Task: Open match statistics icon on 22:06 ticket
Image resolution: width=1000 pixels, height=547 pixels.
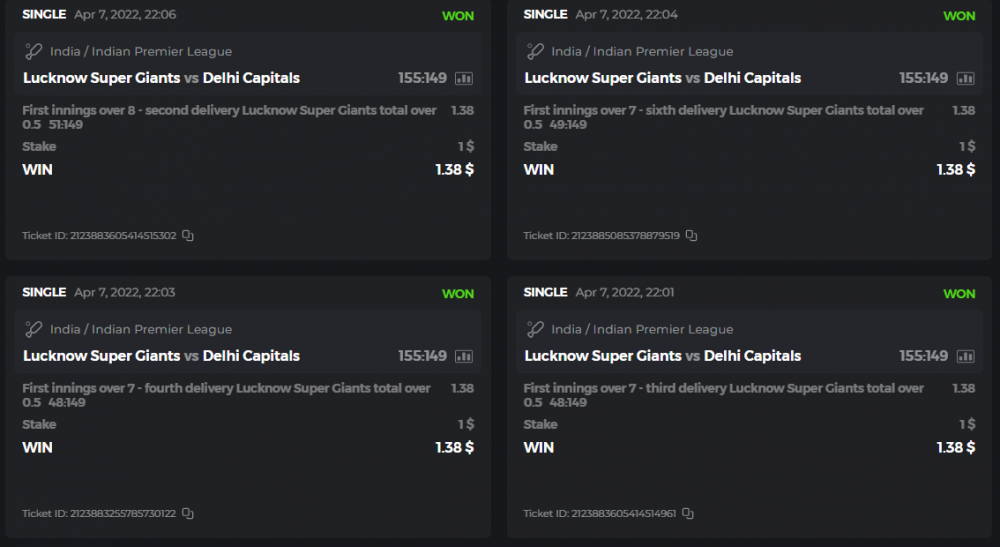Action: 464,78
